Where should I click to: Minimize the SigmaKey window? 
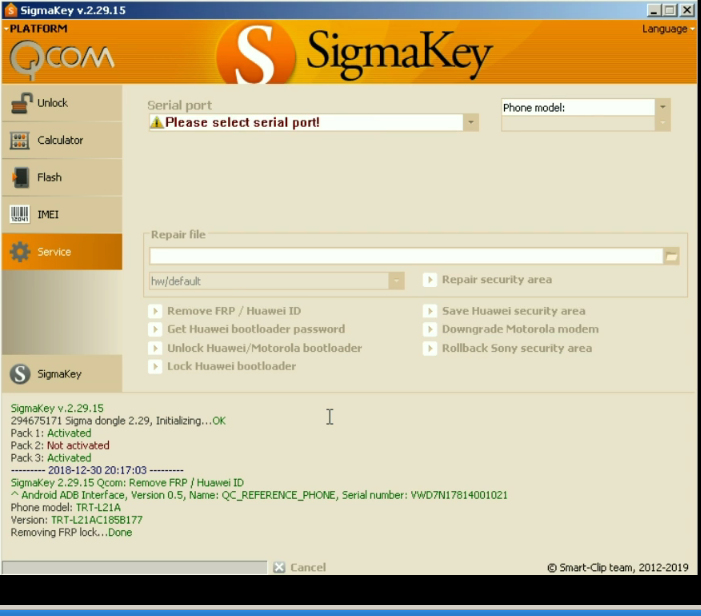tap(653, 10)
